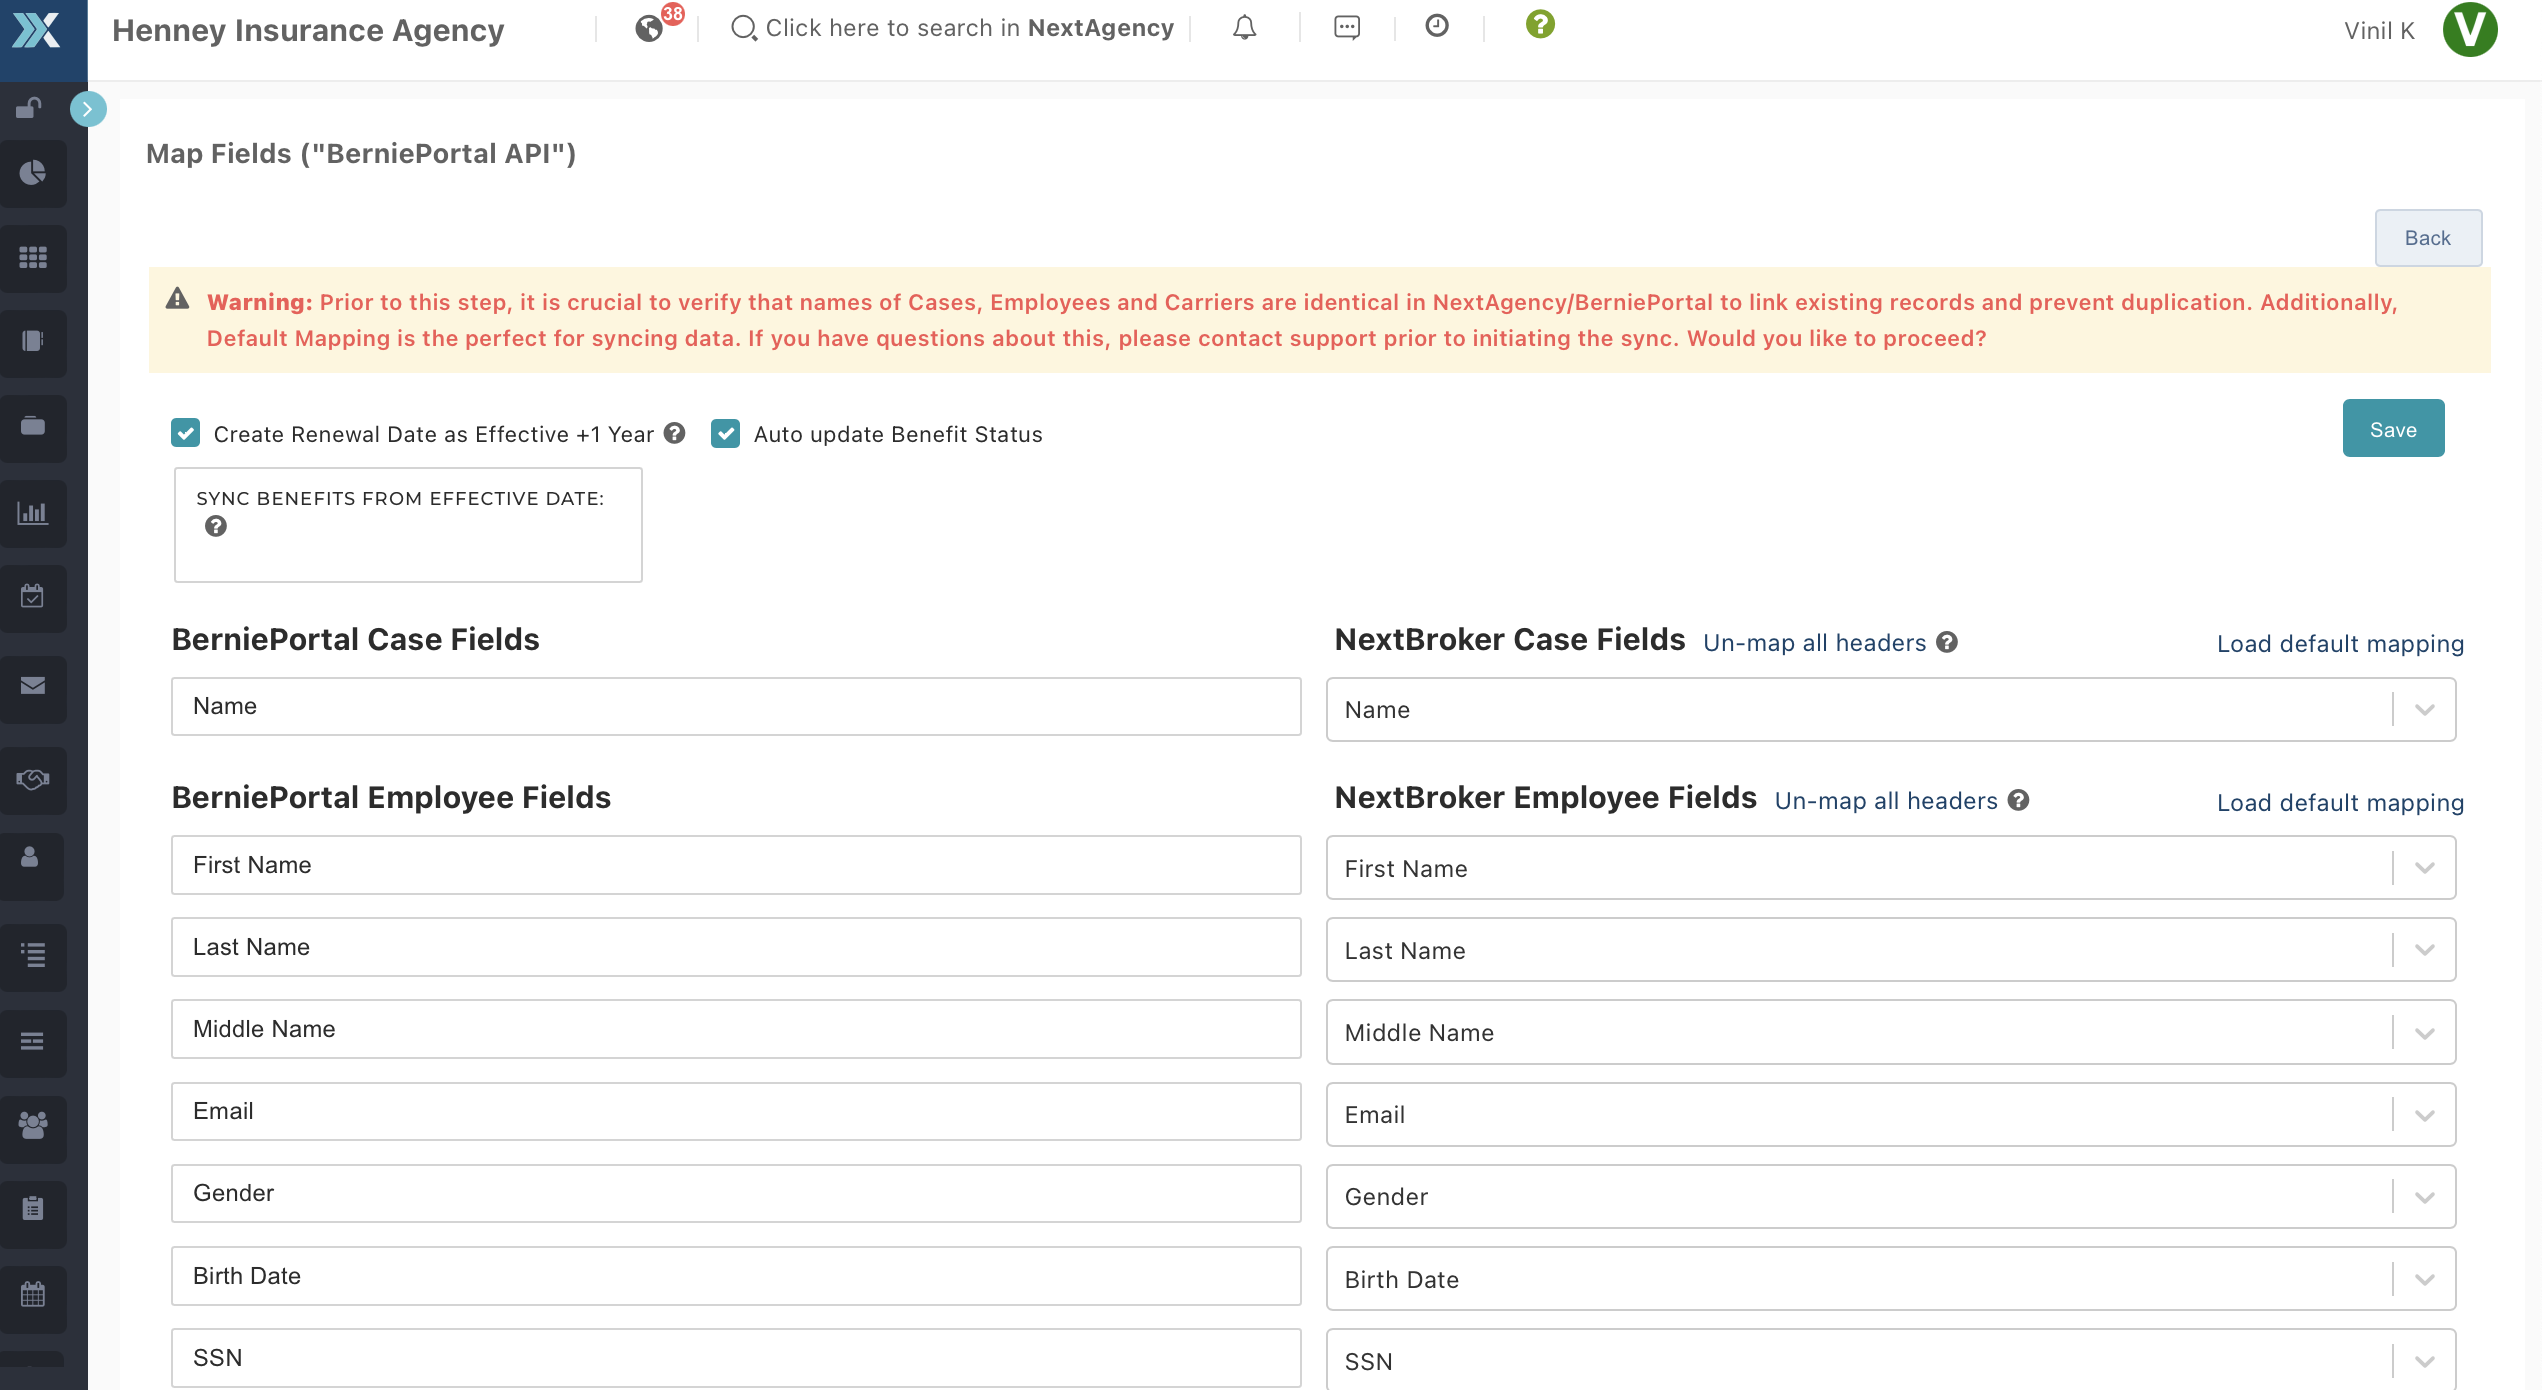Viewport: 2542px width, 1390px height.
Task: Open the NextBroker First Name dropdown
Action: [x=1890, y=868]
